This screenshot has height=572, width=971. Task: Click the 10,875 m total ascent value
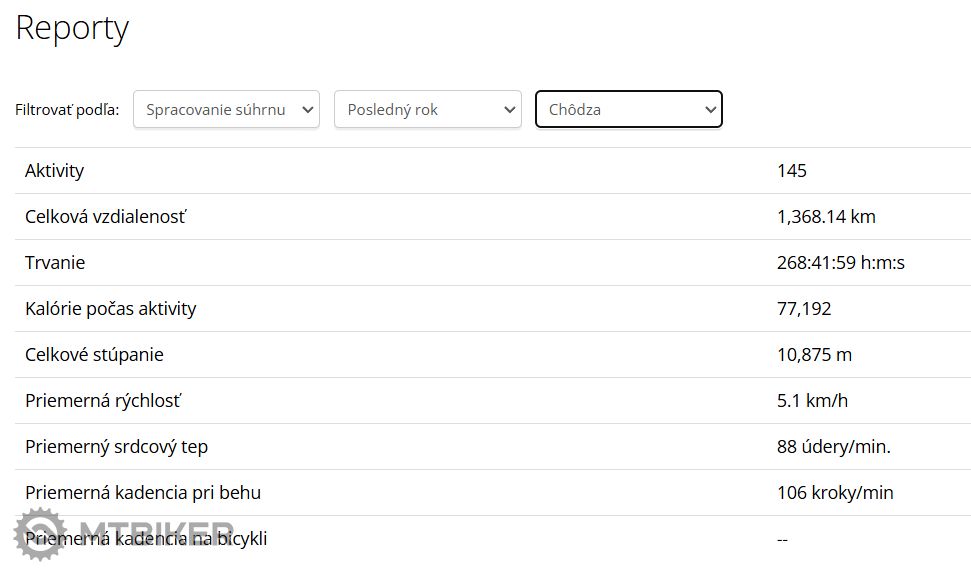click(x=814, y=355)
